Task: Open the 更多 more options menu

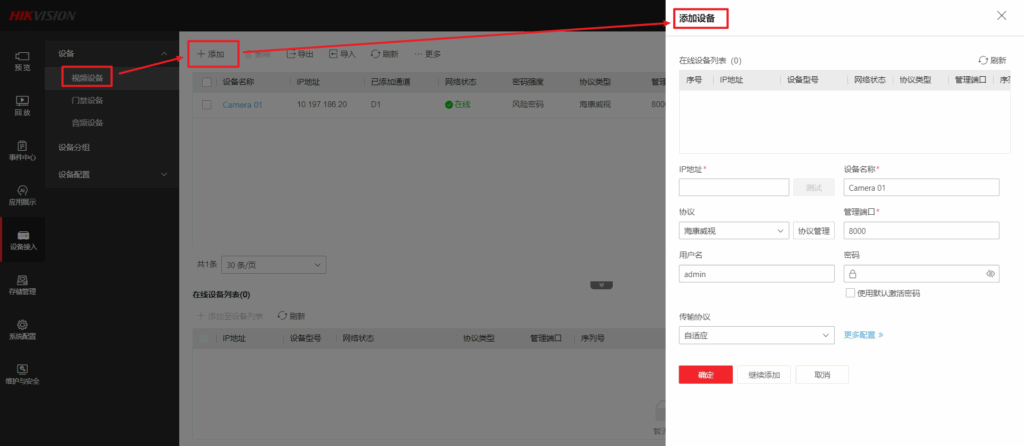Action: coord(427,54)
